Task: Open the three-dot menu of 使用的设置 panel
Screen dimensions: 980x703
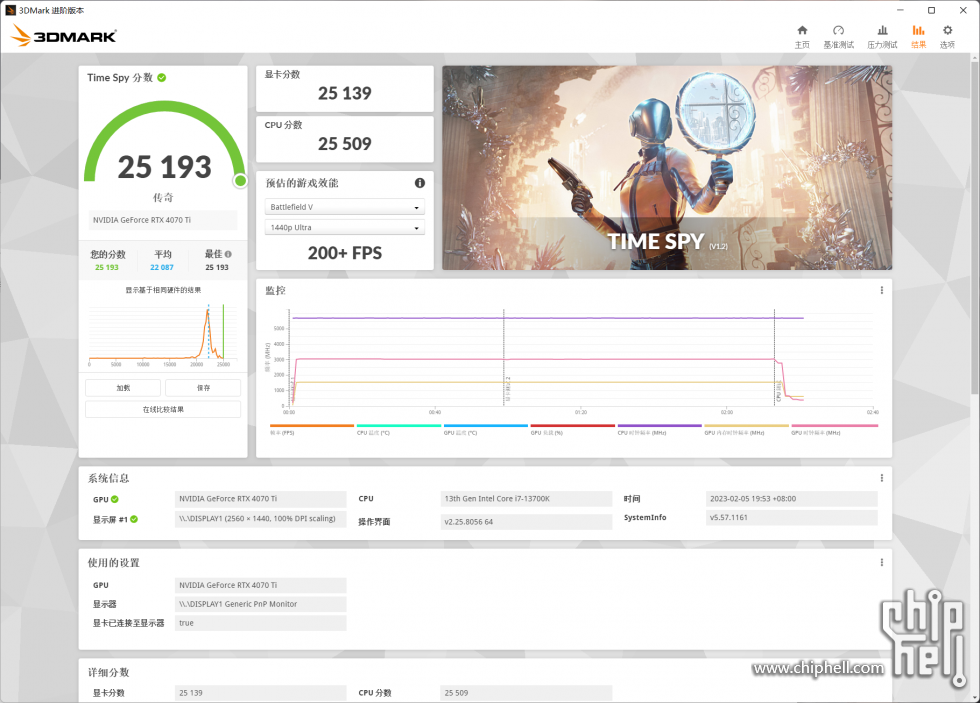Action: (882, 562)
